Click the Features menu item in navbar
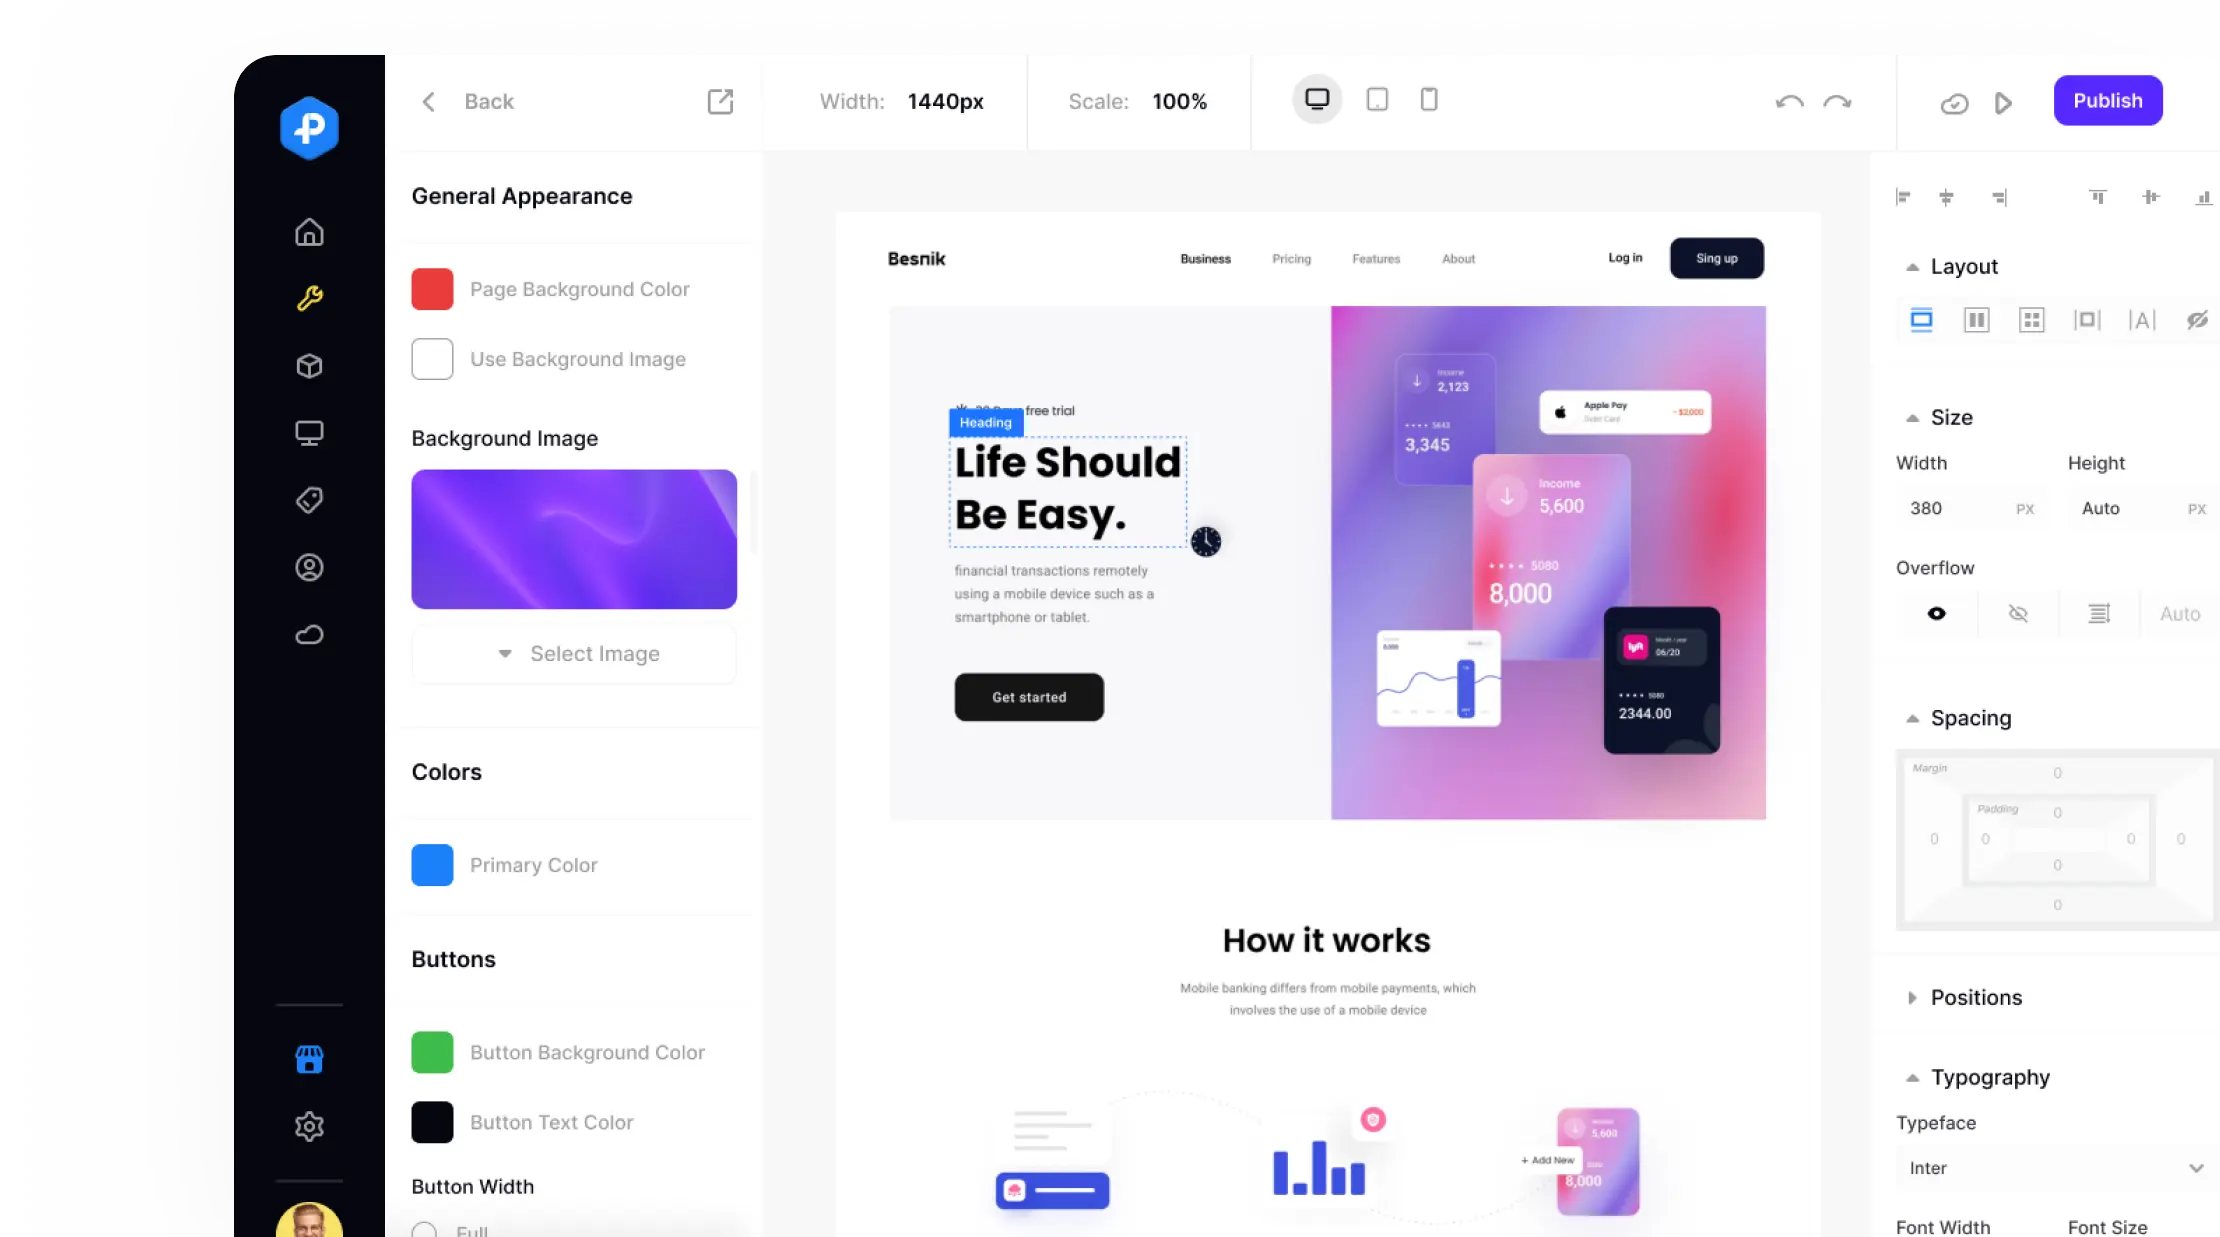Viewport: 2220px width, 1237px height. [1372, 257]
